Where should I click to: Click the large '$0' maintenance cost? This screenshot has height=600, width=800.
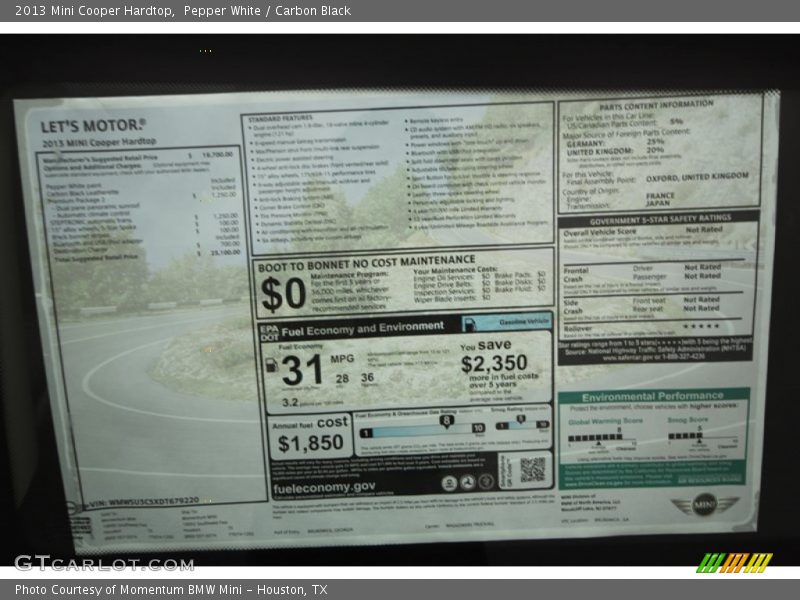click(283, 294)
